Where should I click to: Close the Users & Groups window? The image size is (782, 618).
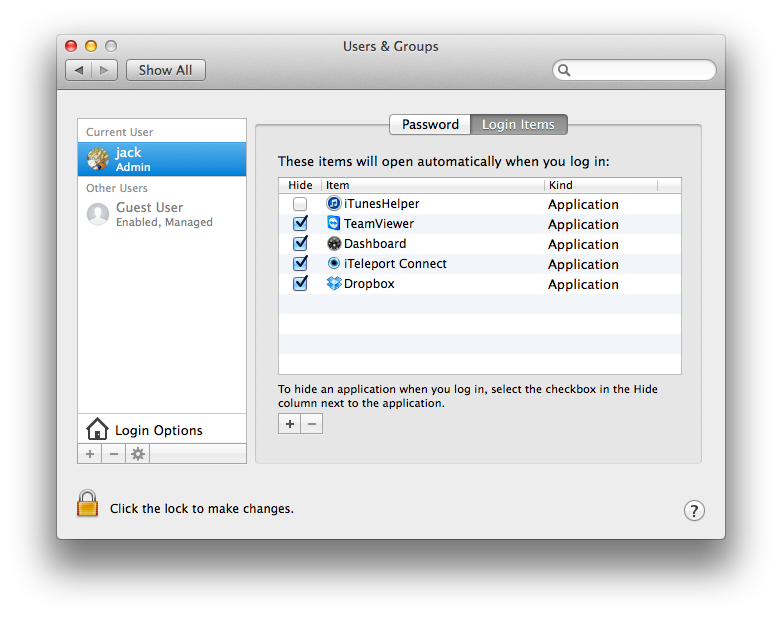(71, 46)
